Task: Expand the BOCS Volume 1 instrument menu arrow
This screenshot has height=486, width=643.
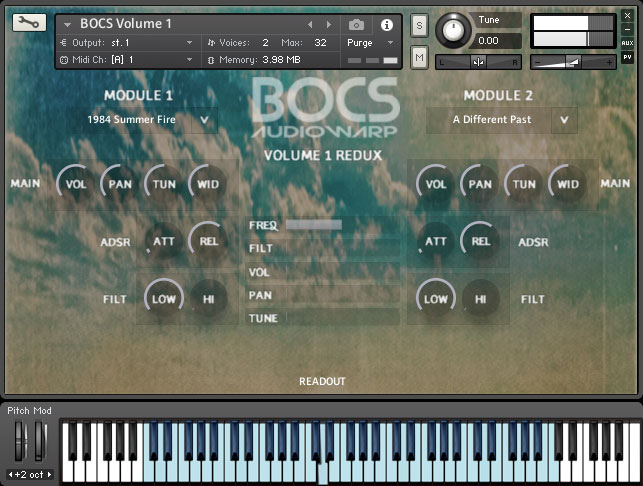Action: pos(67,25)
